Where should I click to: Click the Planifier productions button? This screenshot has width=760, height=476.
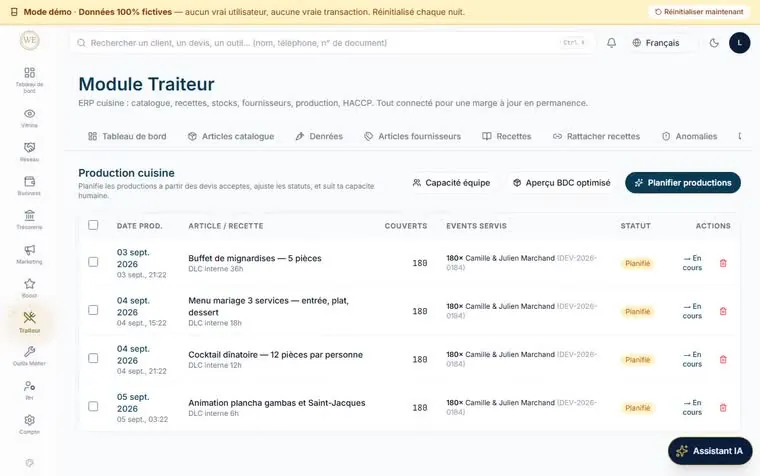(682, 183)
